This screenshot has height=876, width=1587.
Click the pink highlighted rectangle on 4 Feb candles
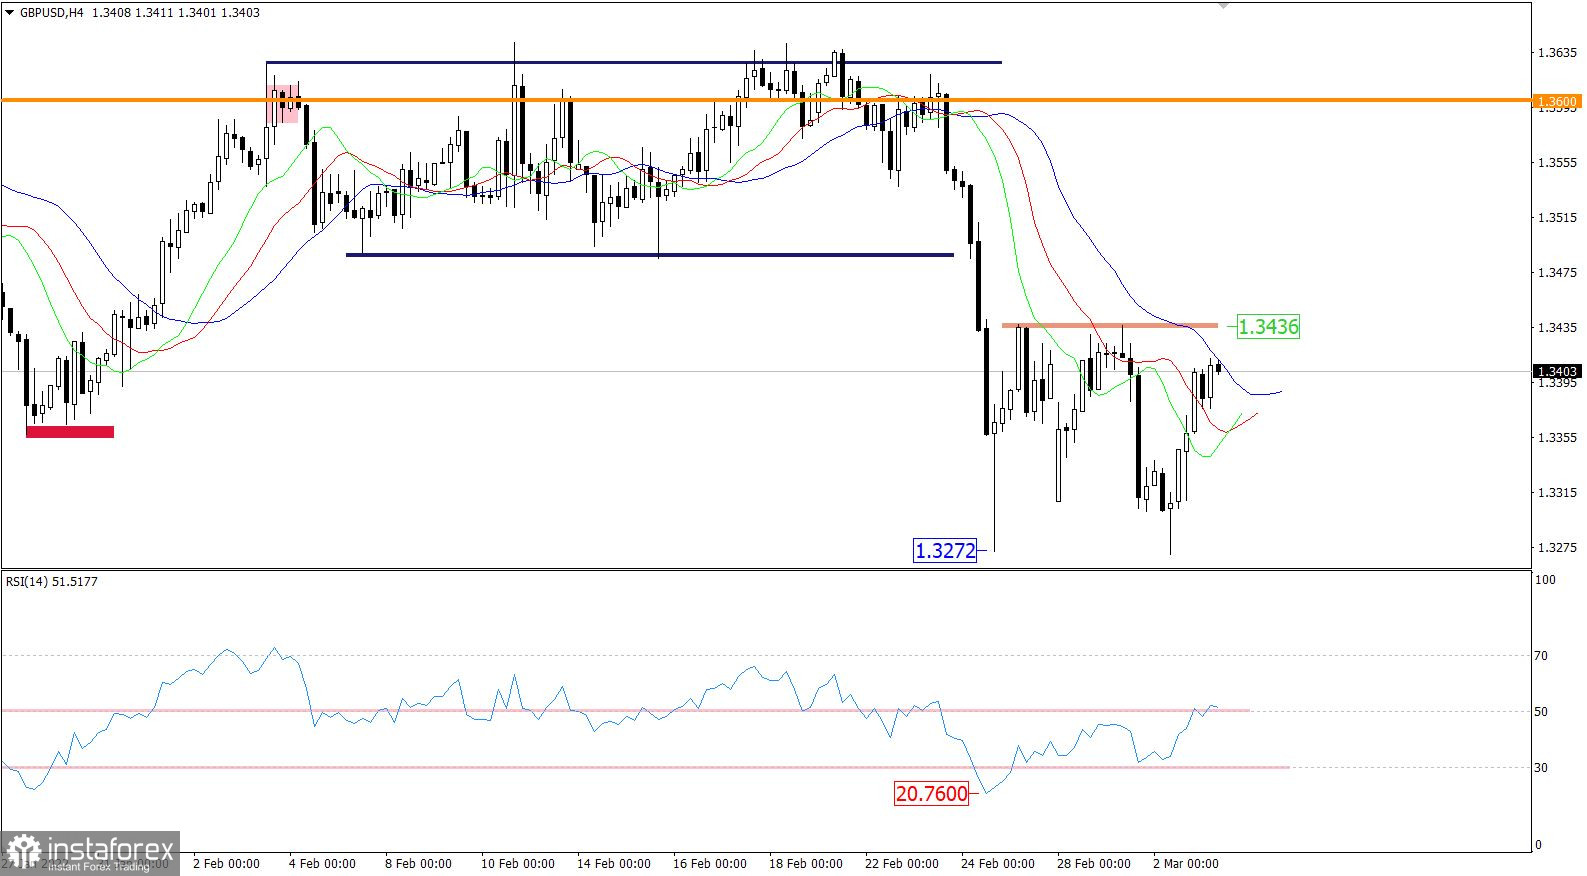tap(283, 104)
